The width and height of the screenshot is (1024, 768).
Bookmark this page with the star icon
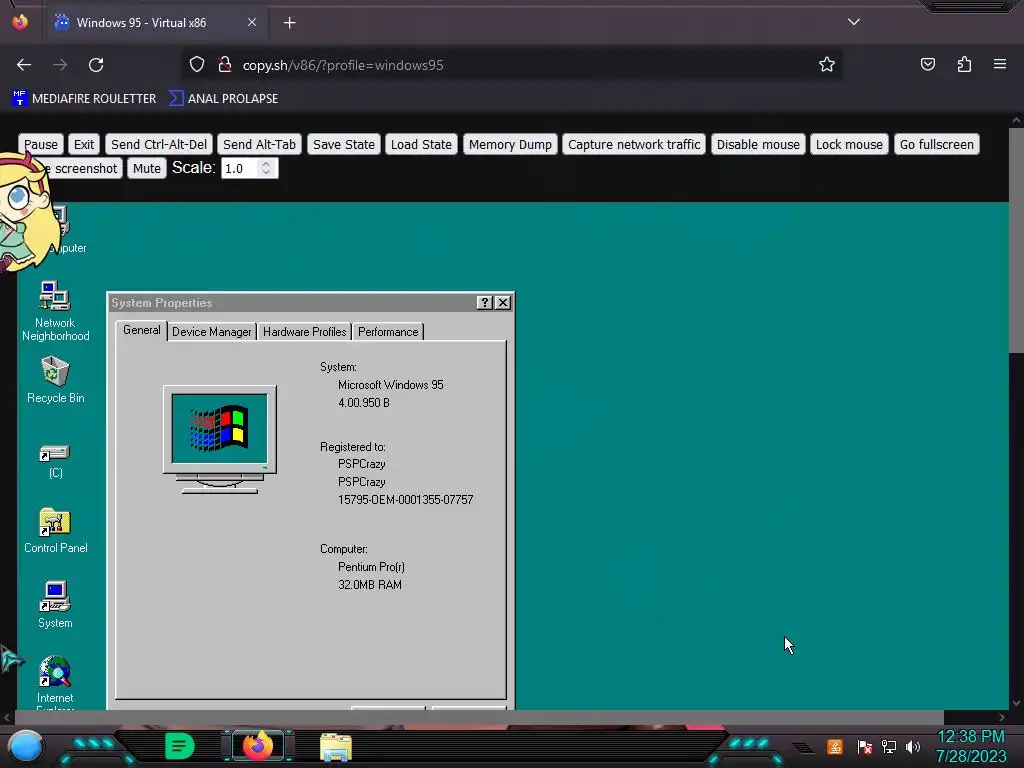[x=827, y=65]
